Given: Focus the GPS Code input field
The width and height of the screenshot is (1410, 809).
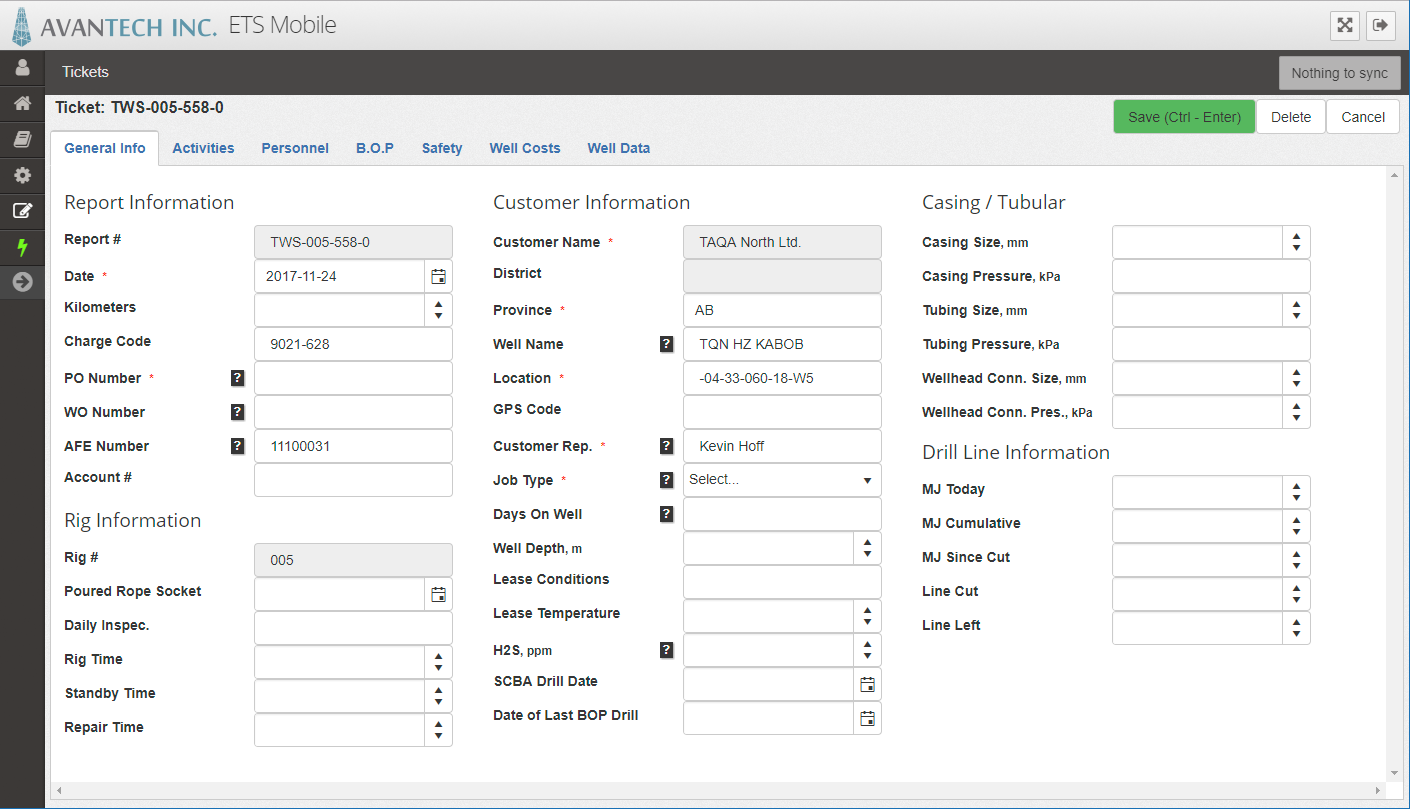Looking at the screenshot, I should 782,412.
